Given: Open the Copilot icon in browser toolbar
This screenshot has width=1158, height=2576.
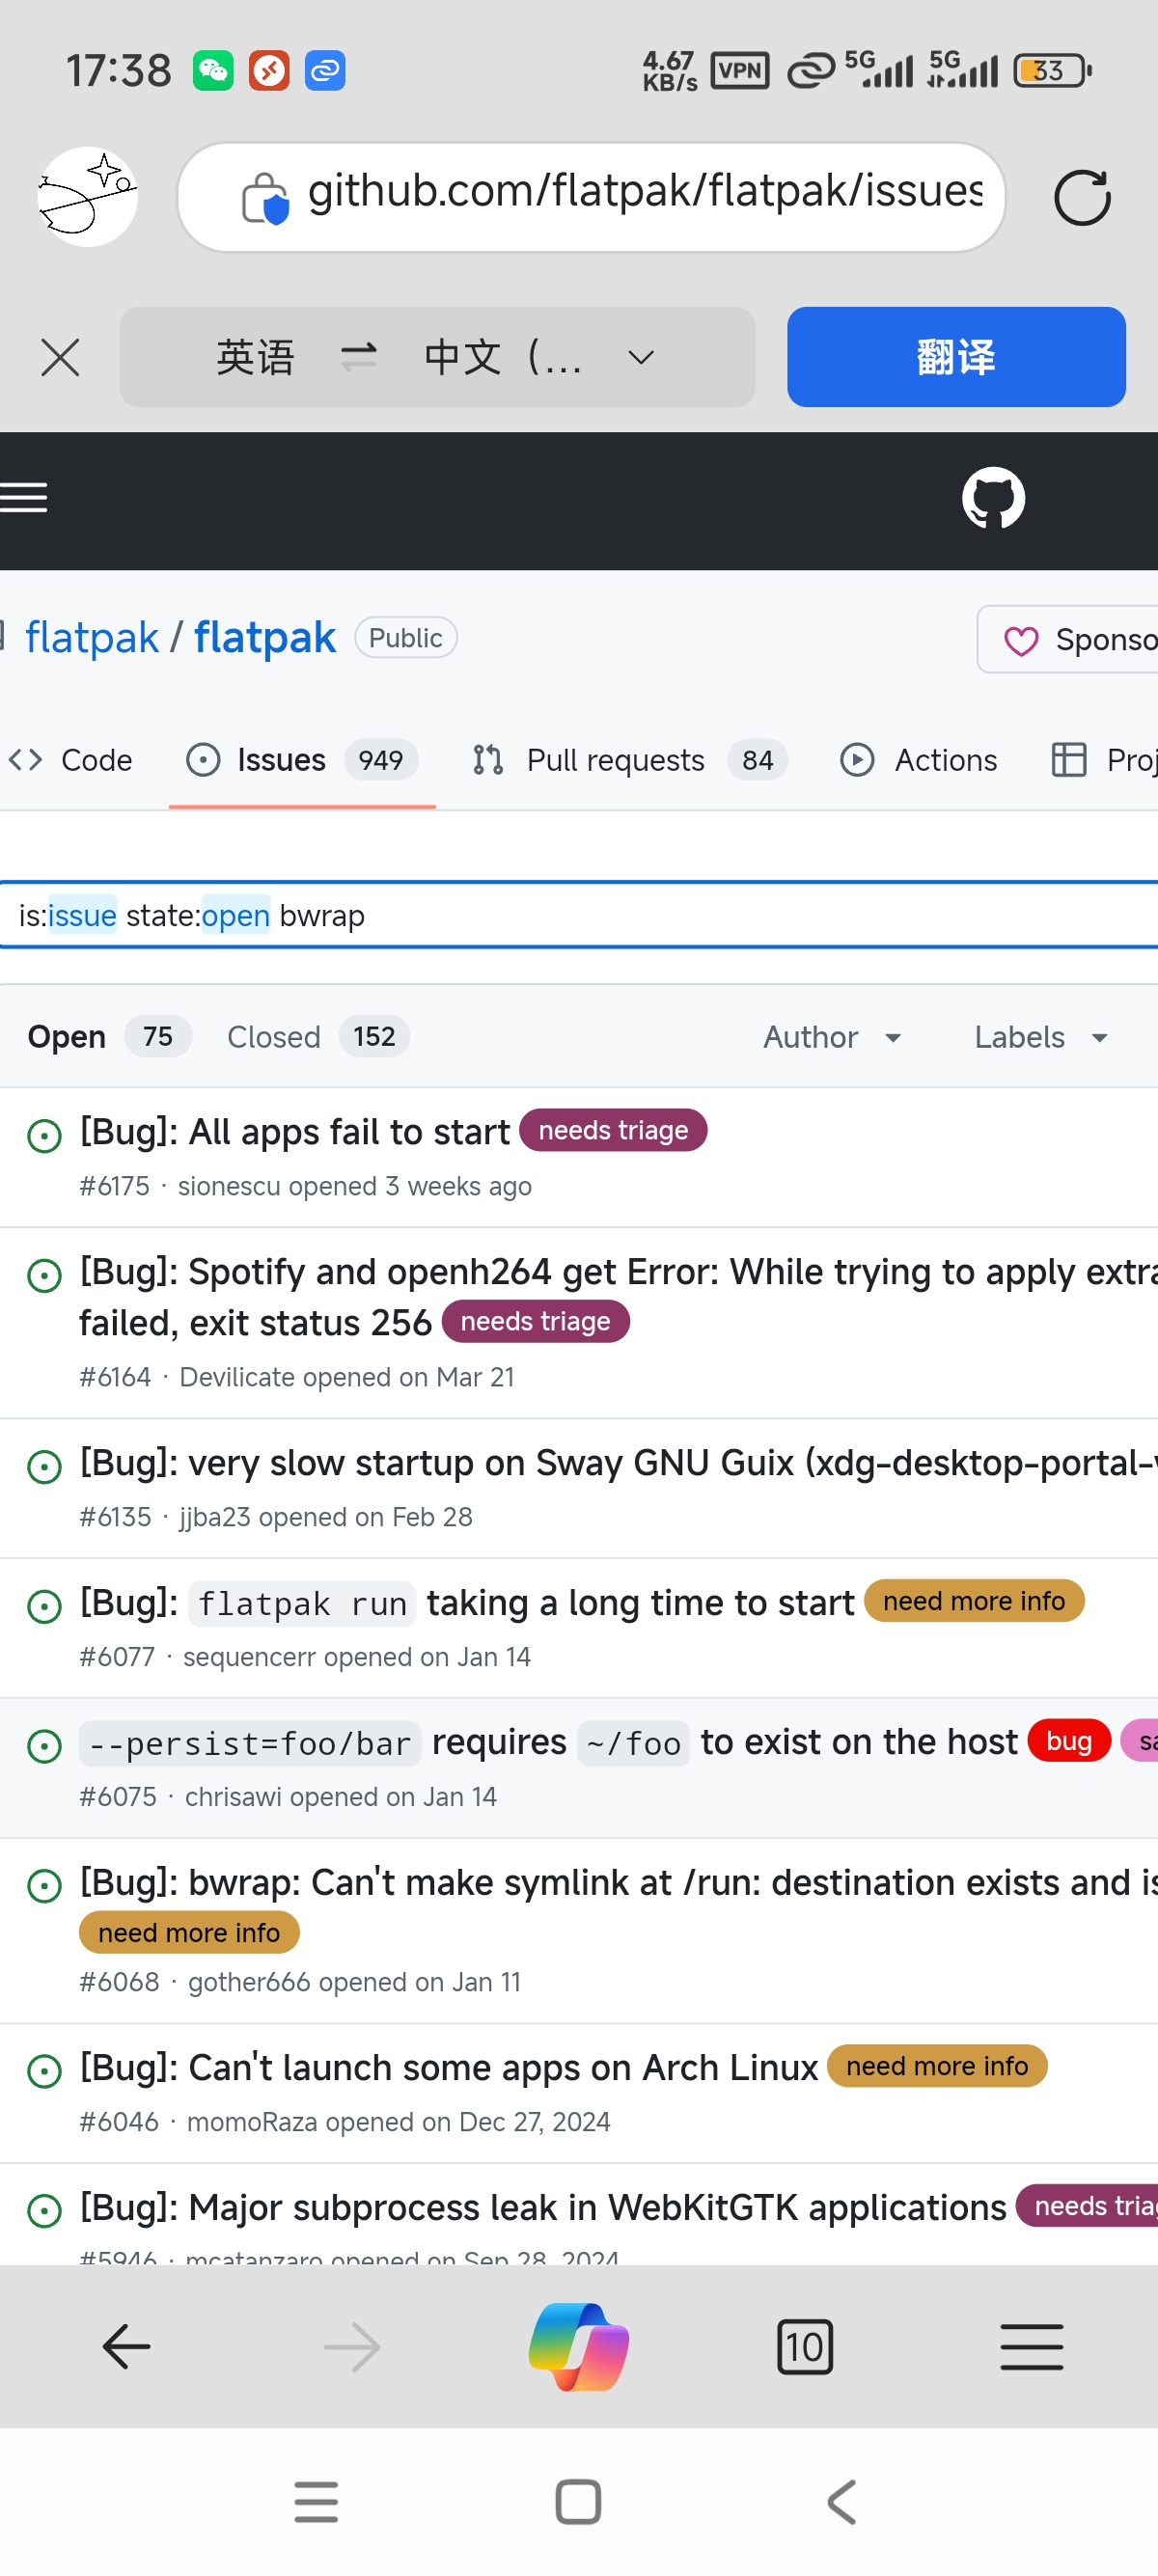Looking at the screenshot, I should (579, 2346).
